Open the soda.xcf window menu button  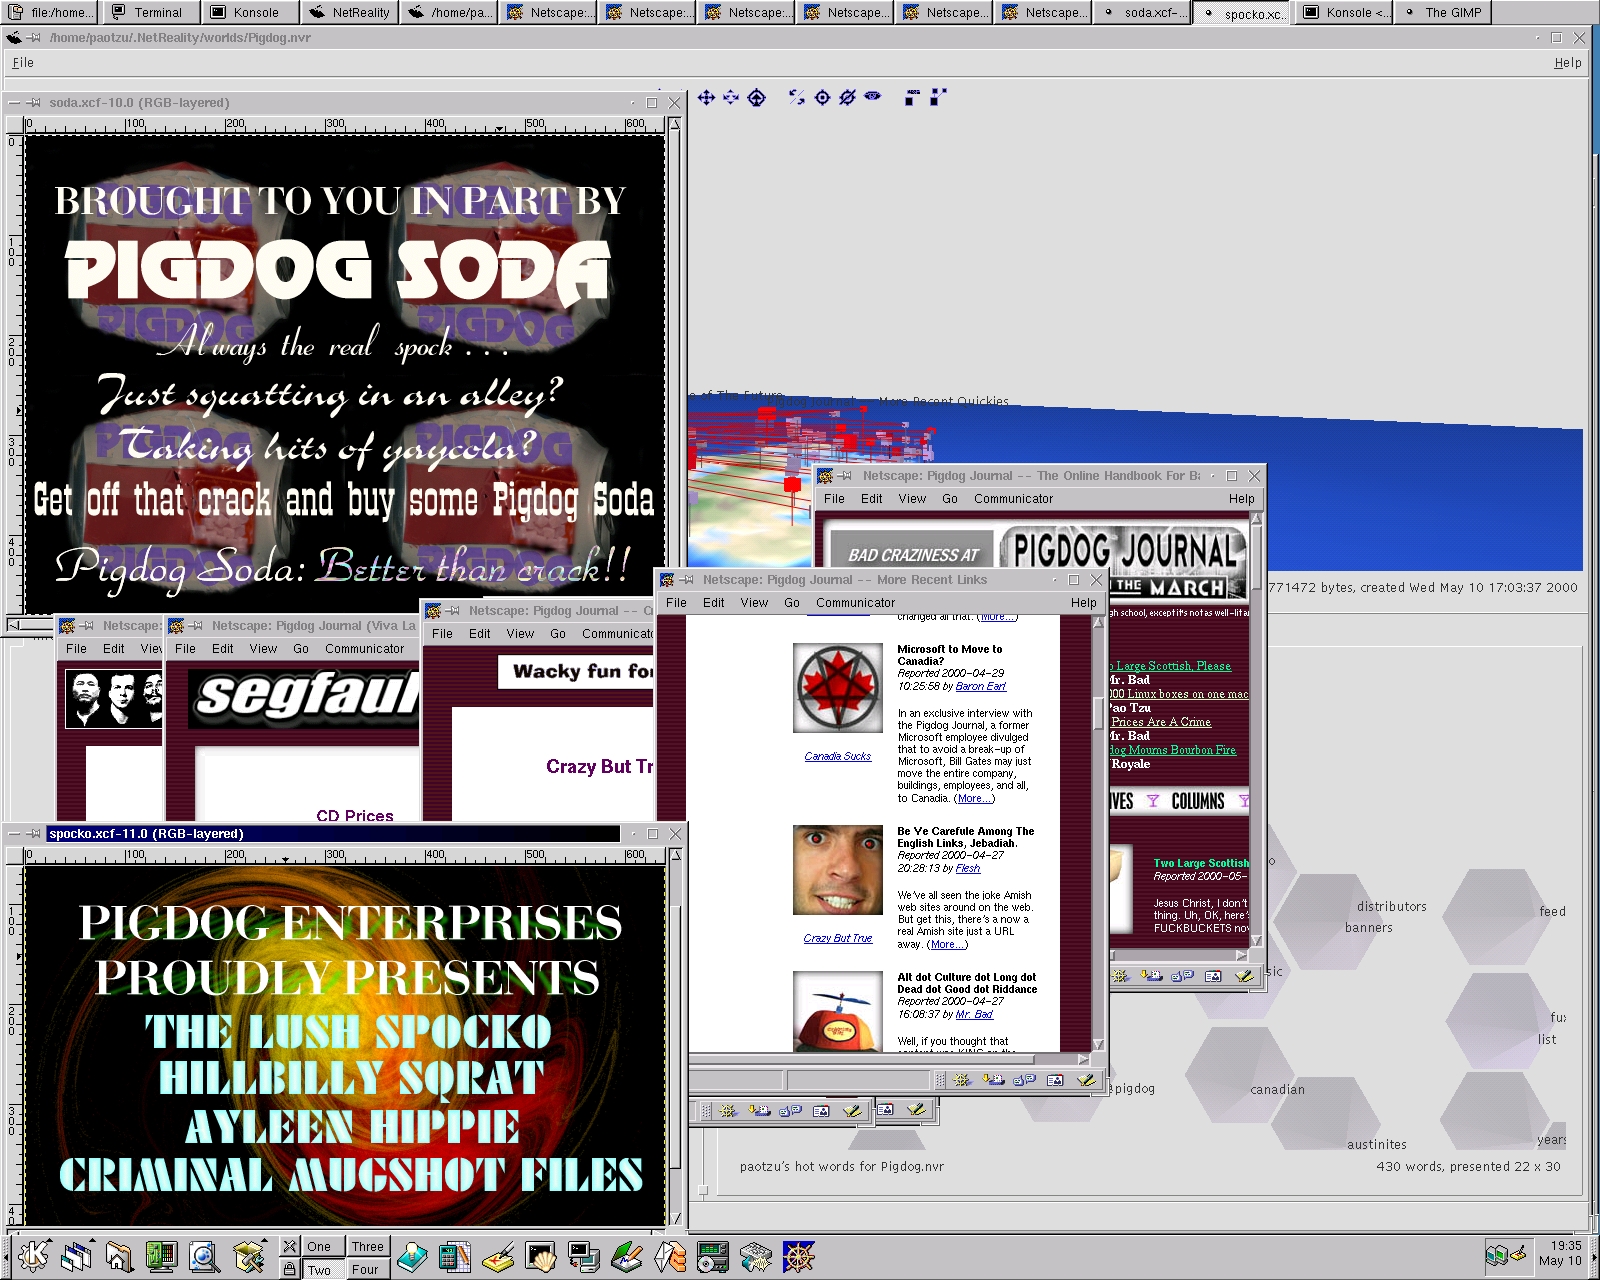[x=12, y=102]
